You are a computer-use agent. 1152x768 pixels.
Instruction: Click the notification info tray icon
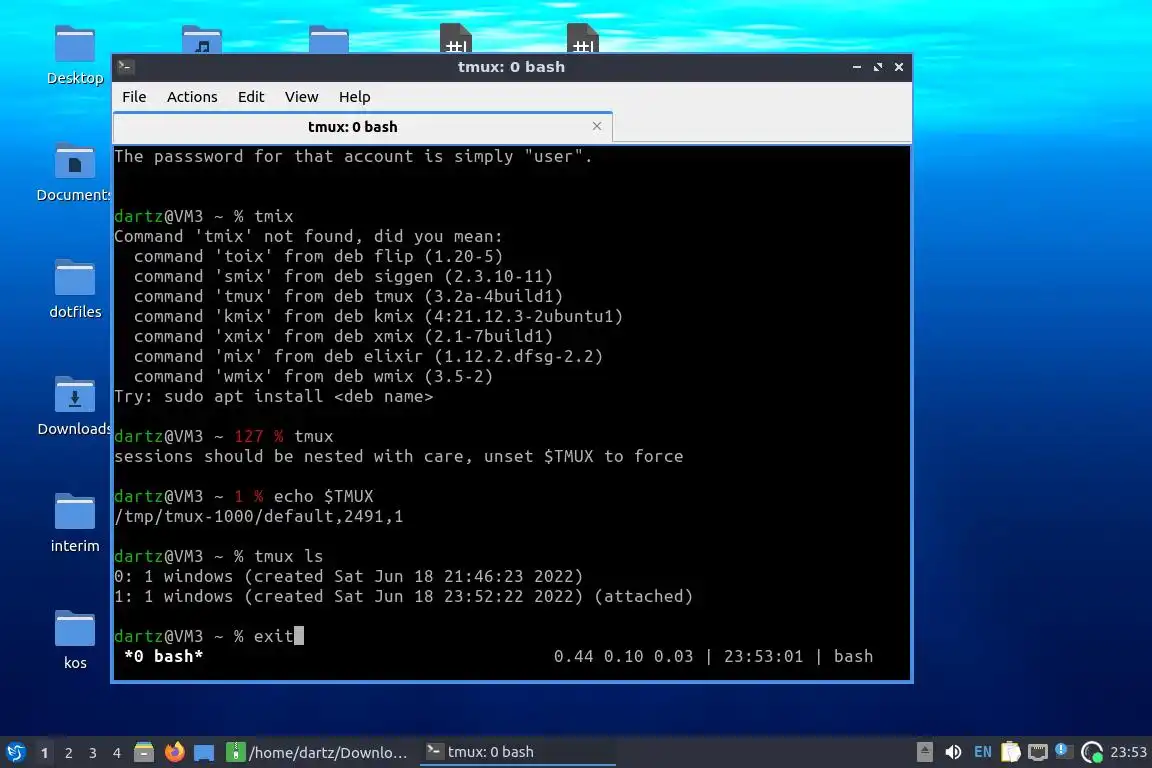click(1063, 751)
